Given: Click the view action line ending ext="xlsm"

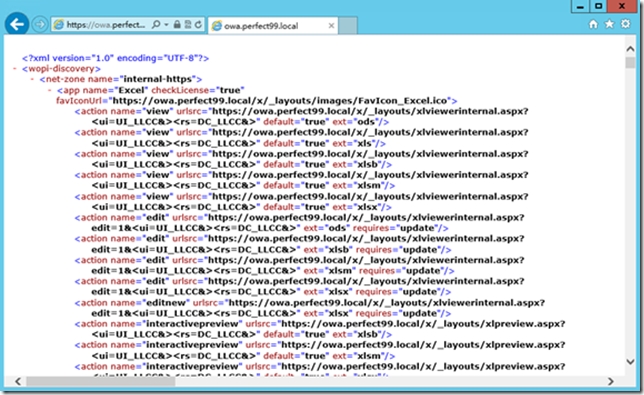Looking at the screenshot, I should pos(243,186).
